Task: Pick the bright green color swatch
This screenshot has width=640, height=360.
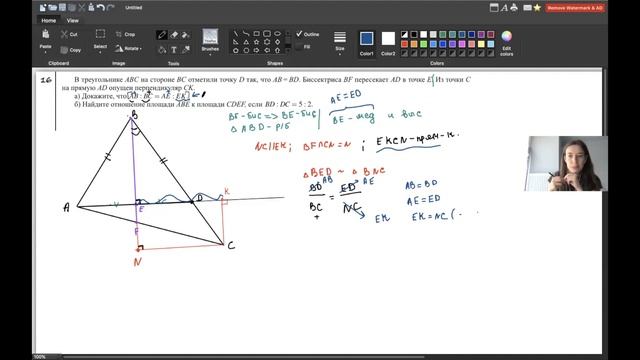Action: click(x=424, y=44)
